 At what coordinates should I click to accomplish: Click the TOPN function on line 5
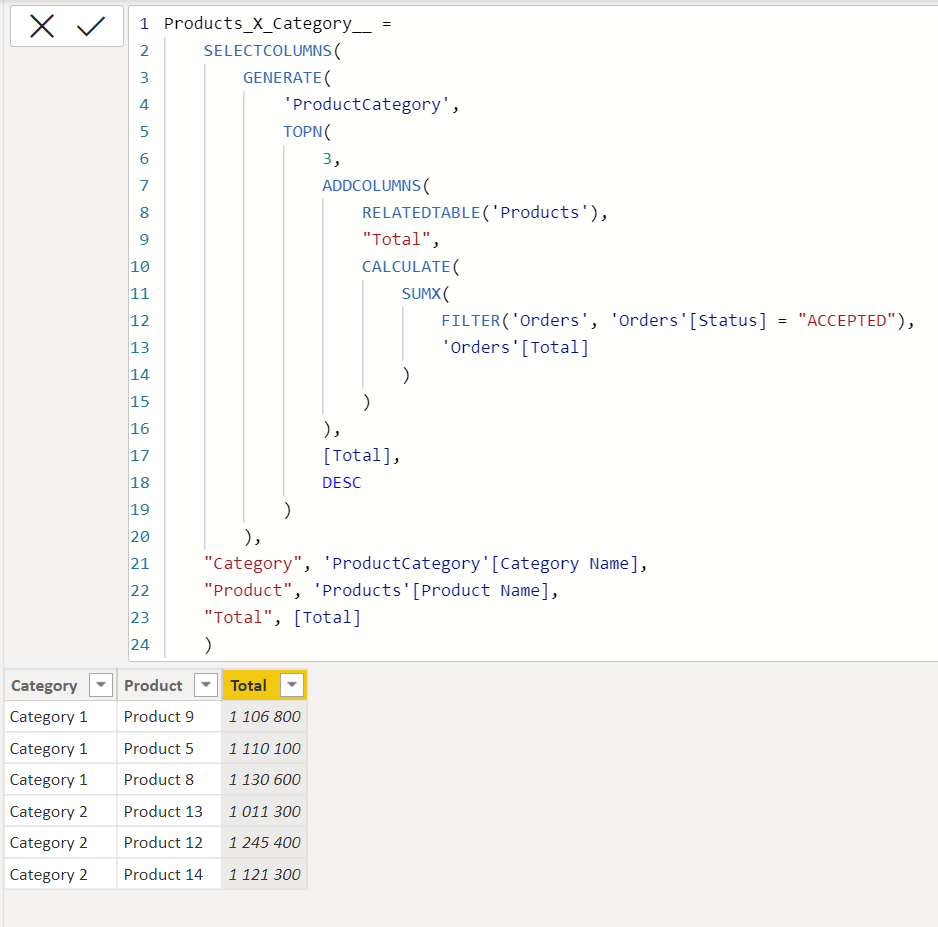pos(302,131)
